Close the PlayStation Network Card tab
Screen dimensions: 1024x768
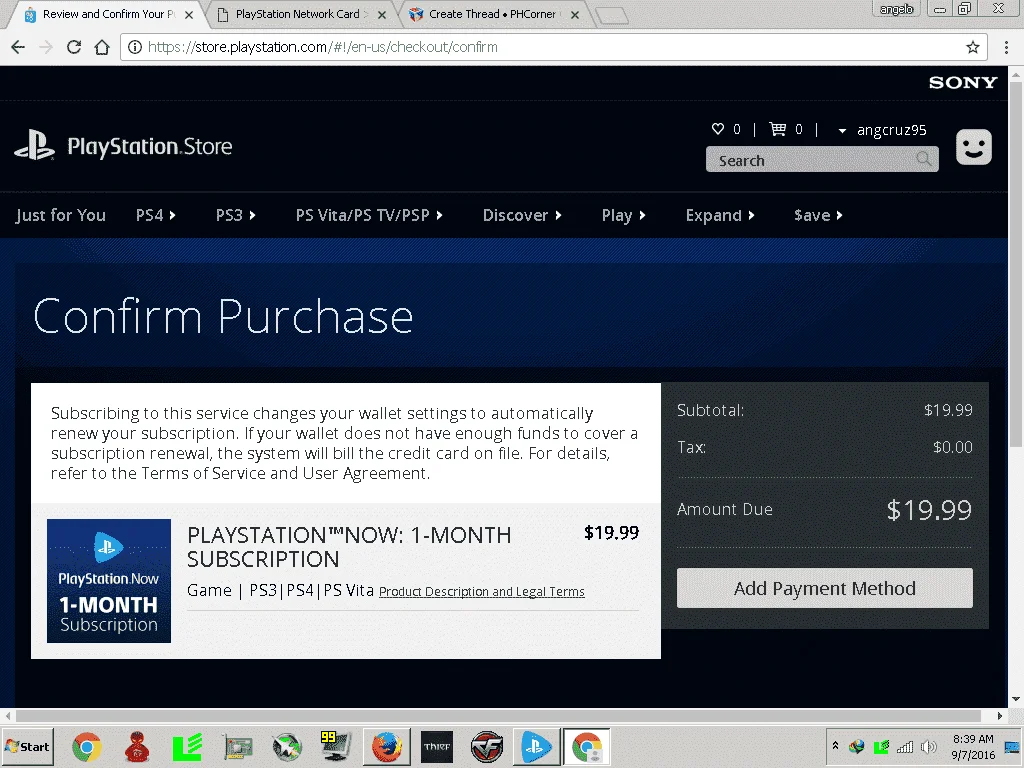(382, 14)
